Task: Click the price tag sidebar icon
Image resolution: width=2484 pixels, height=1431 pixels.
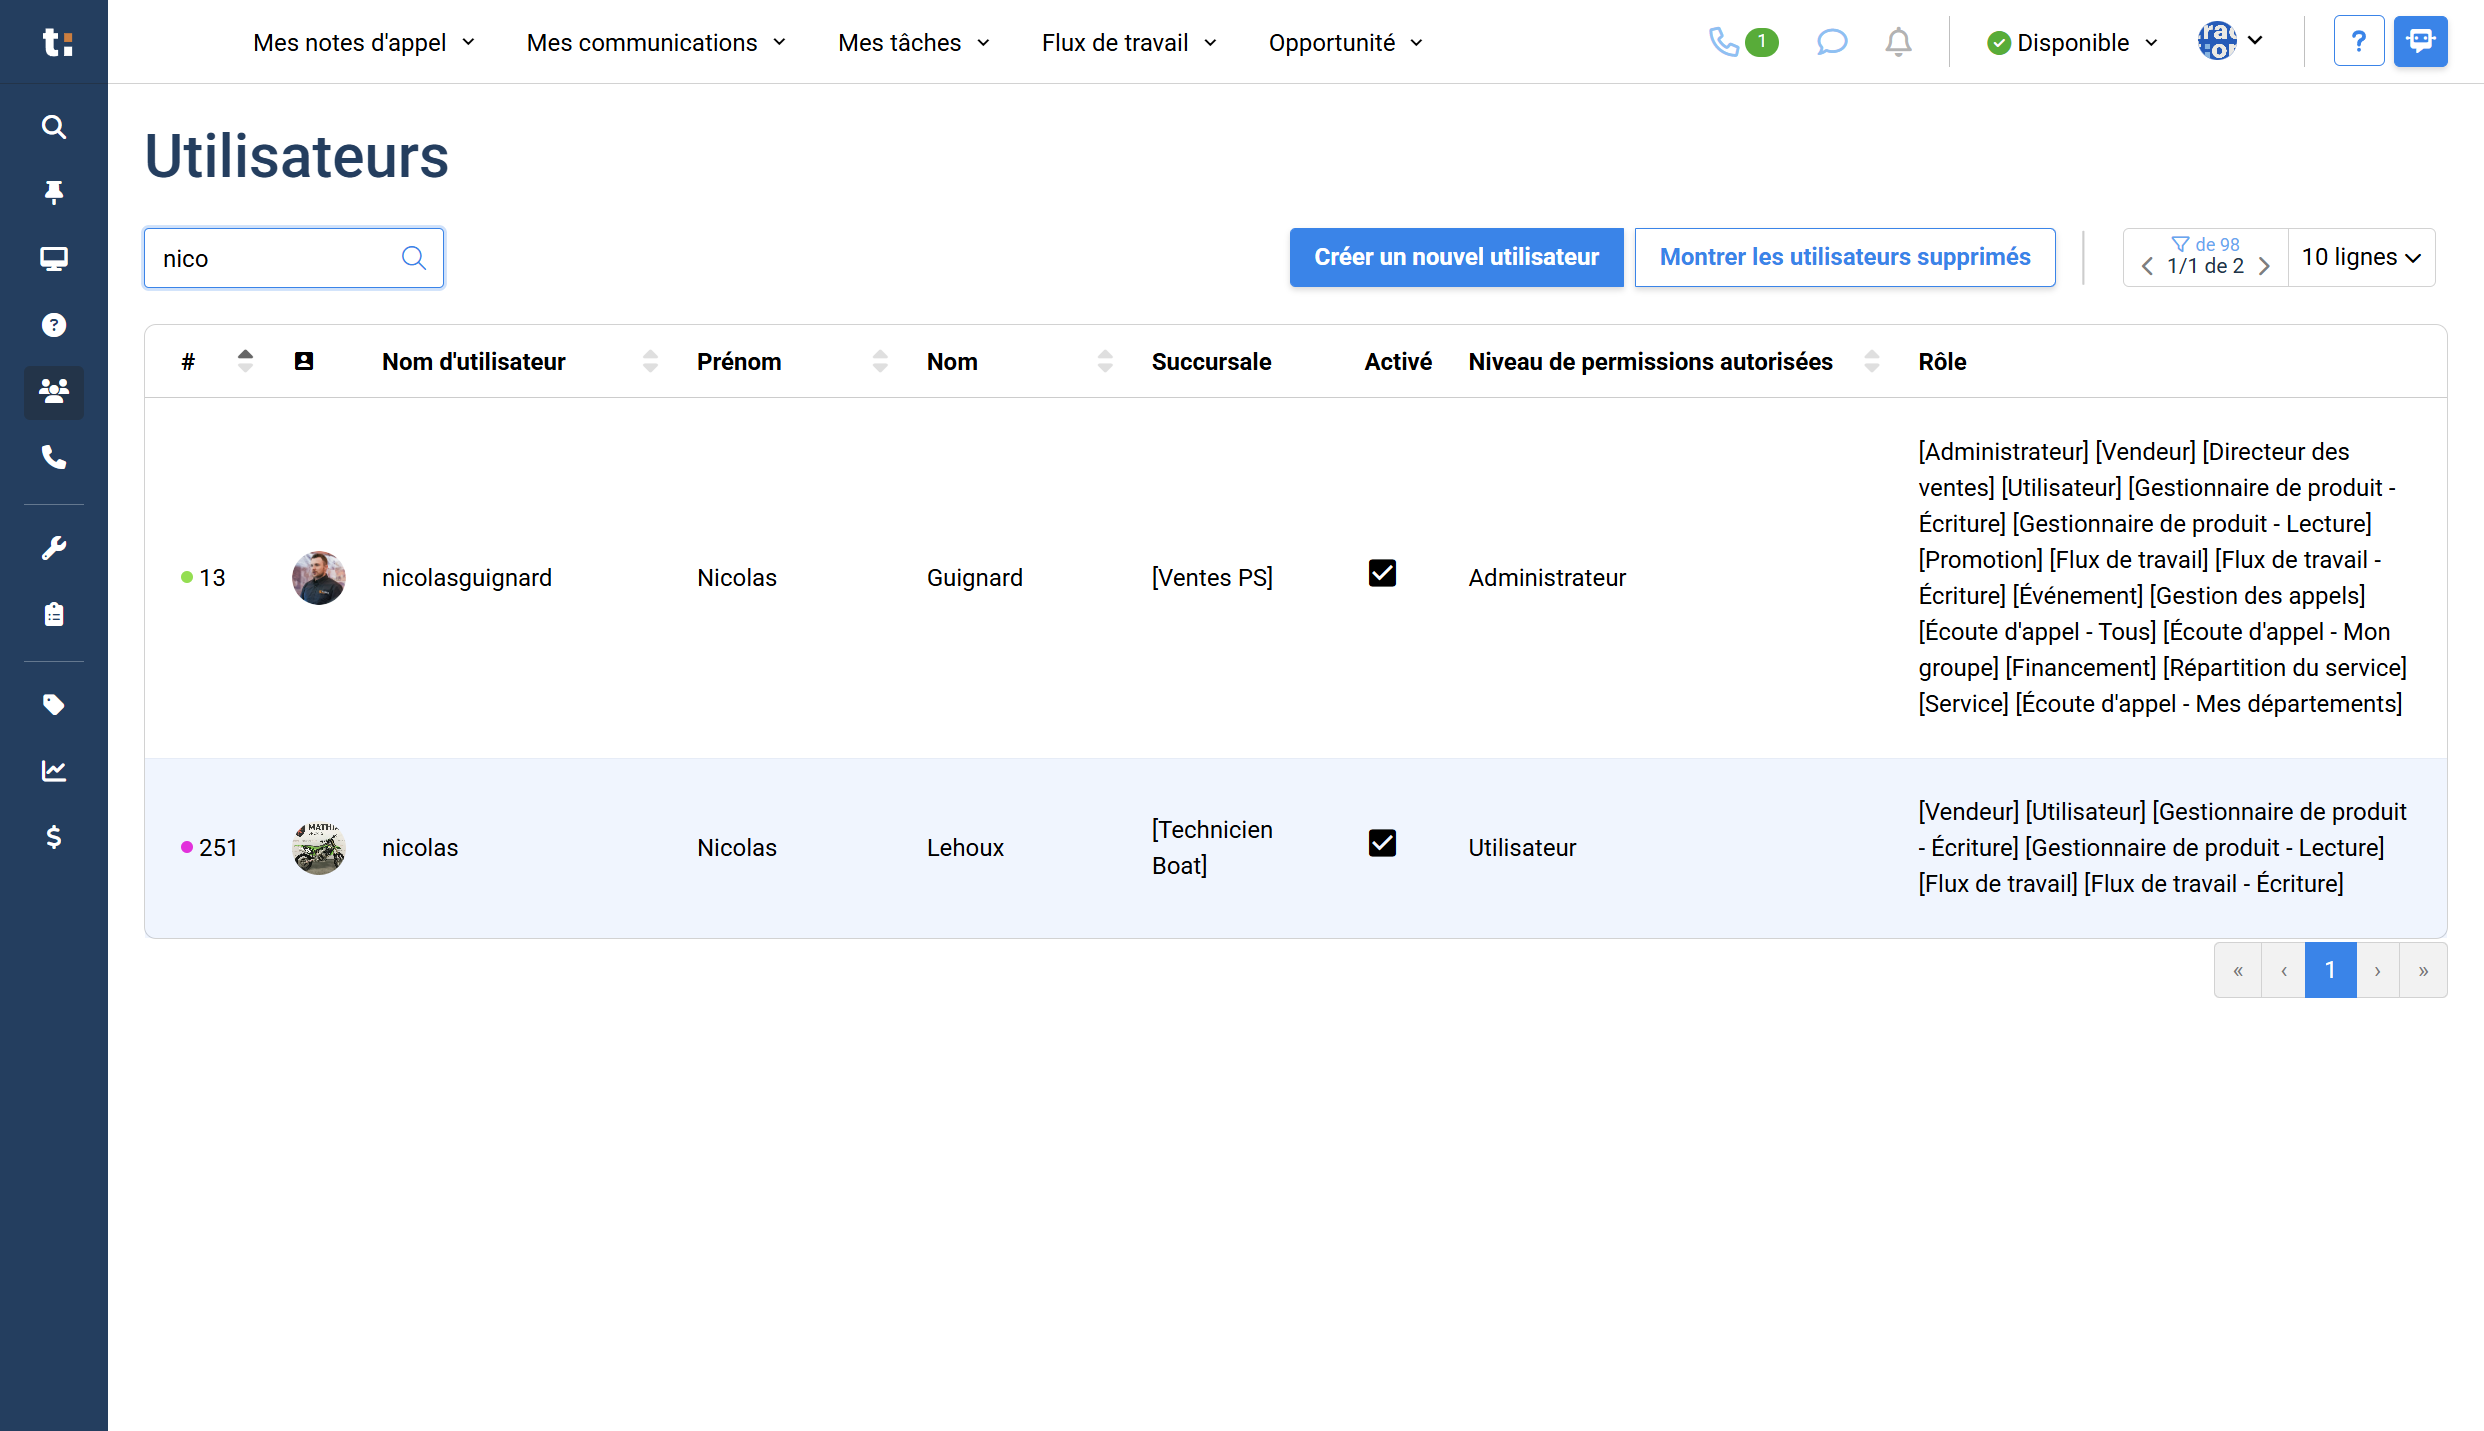Action: tap(54, 705)
